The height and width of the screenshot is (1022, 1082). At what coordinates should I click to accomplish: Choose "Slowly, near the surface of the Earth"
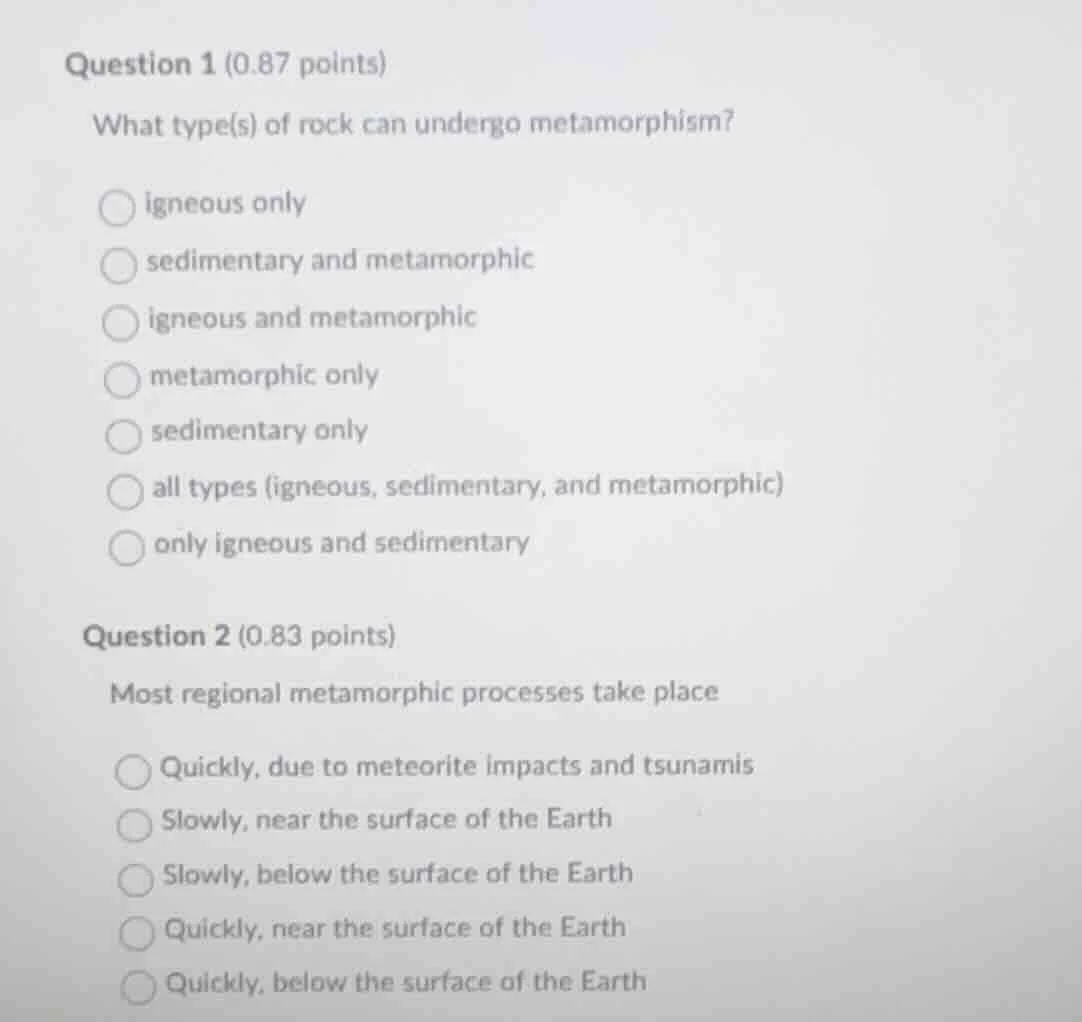coord(133,826)
